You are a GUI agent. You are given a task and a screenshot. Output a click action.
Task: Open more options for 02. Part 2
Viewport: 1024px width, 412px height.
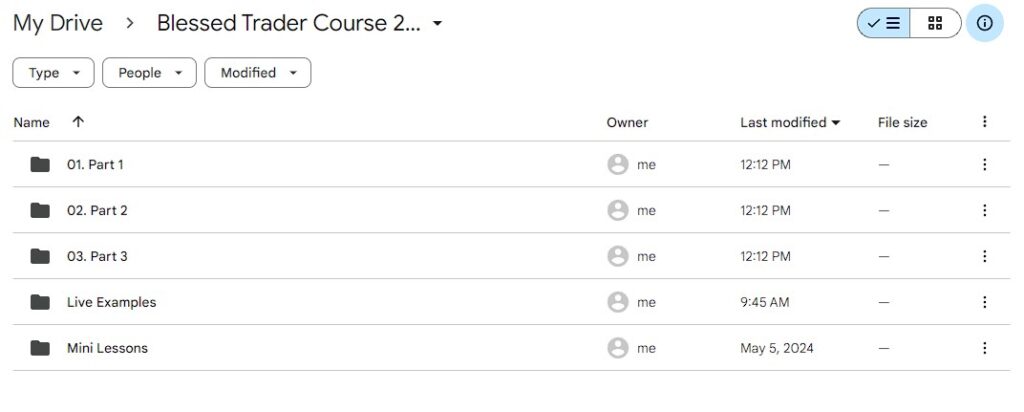tap(984, 210)
